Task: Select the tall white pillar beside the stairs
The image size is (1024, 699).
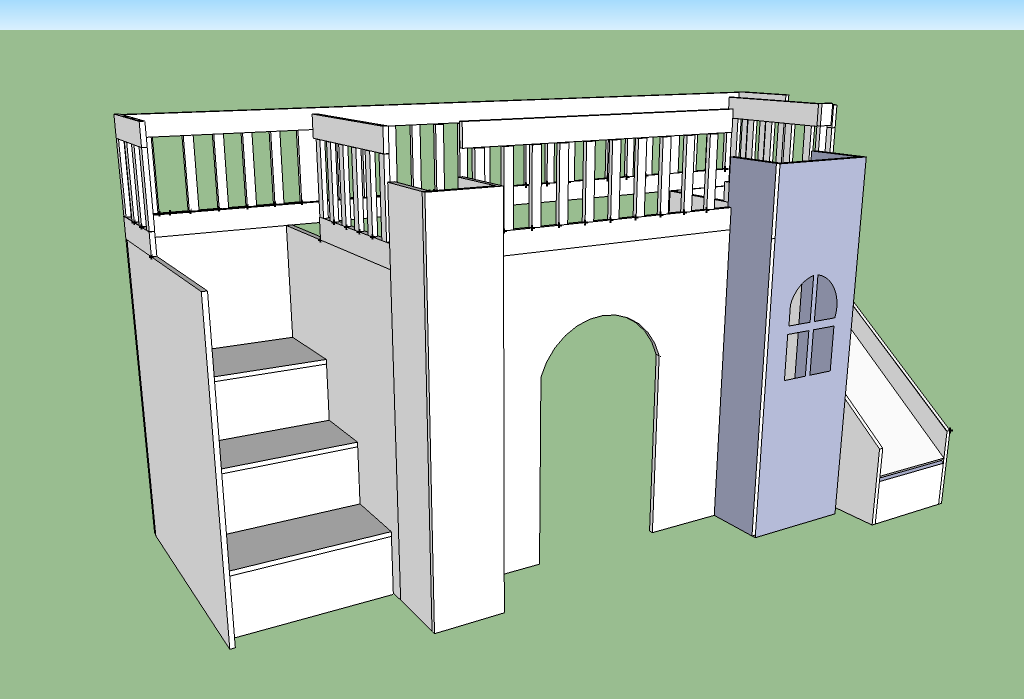Action: click(464, 409)
